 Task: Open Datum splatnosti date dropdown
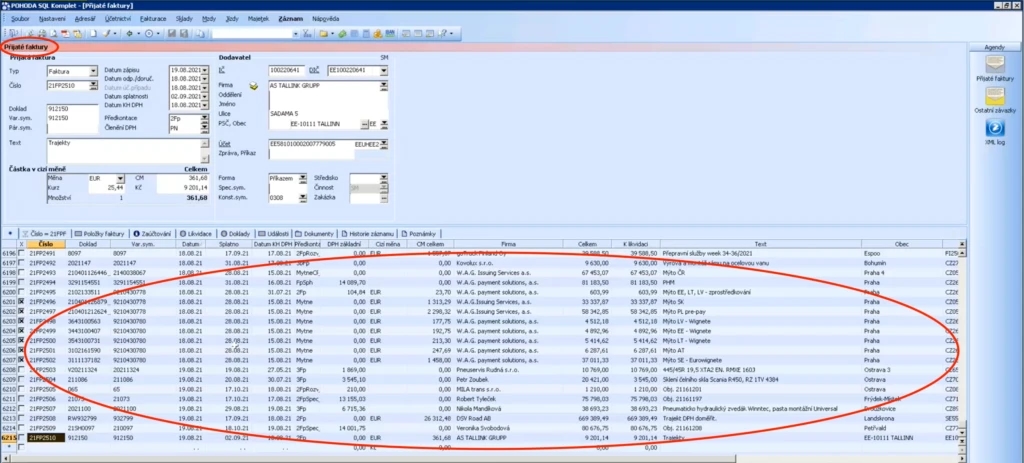204,96
